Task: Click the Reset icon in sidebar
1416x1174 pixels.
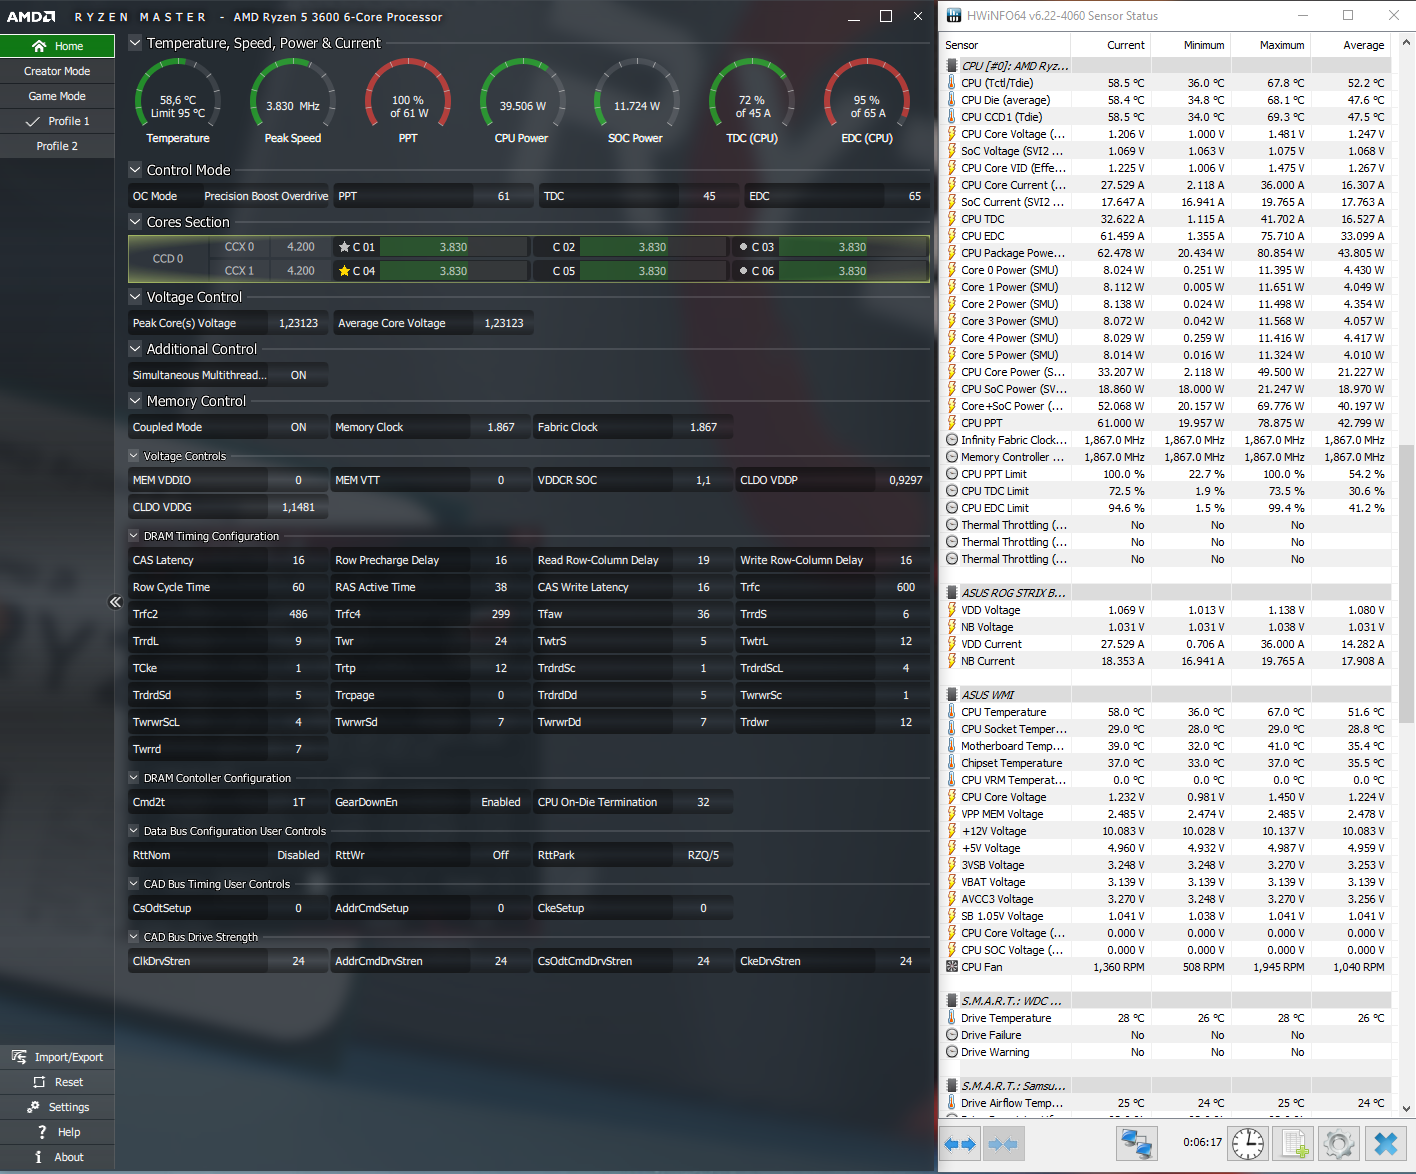Action: 39,1082
